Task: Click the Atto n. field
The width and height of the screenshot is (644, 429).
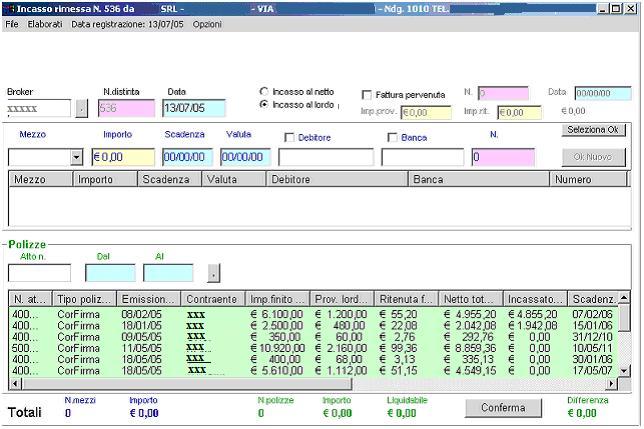Action: coord(39,273)
